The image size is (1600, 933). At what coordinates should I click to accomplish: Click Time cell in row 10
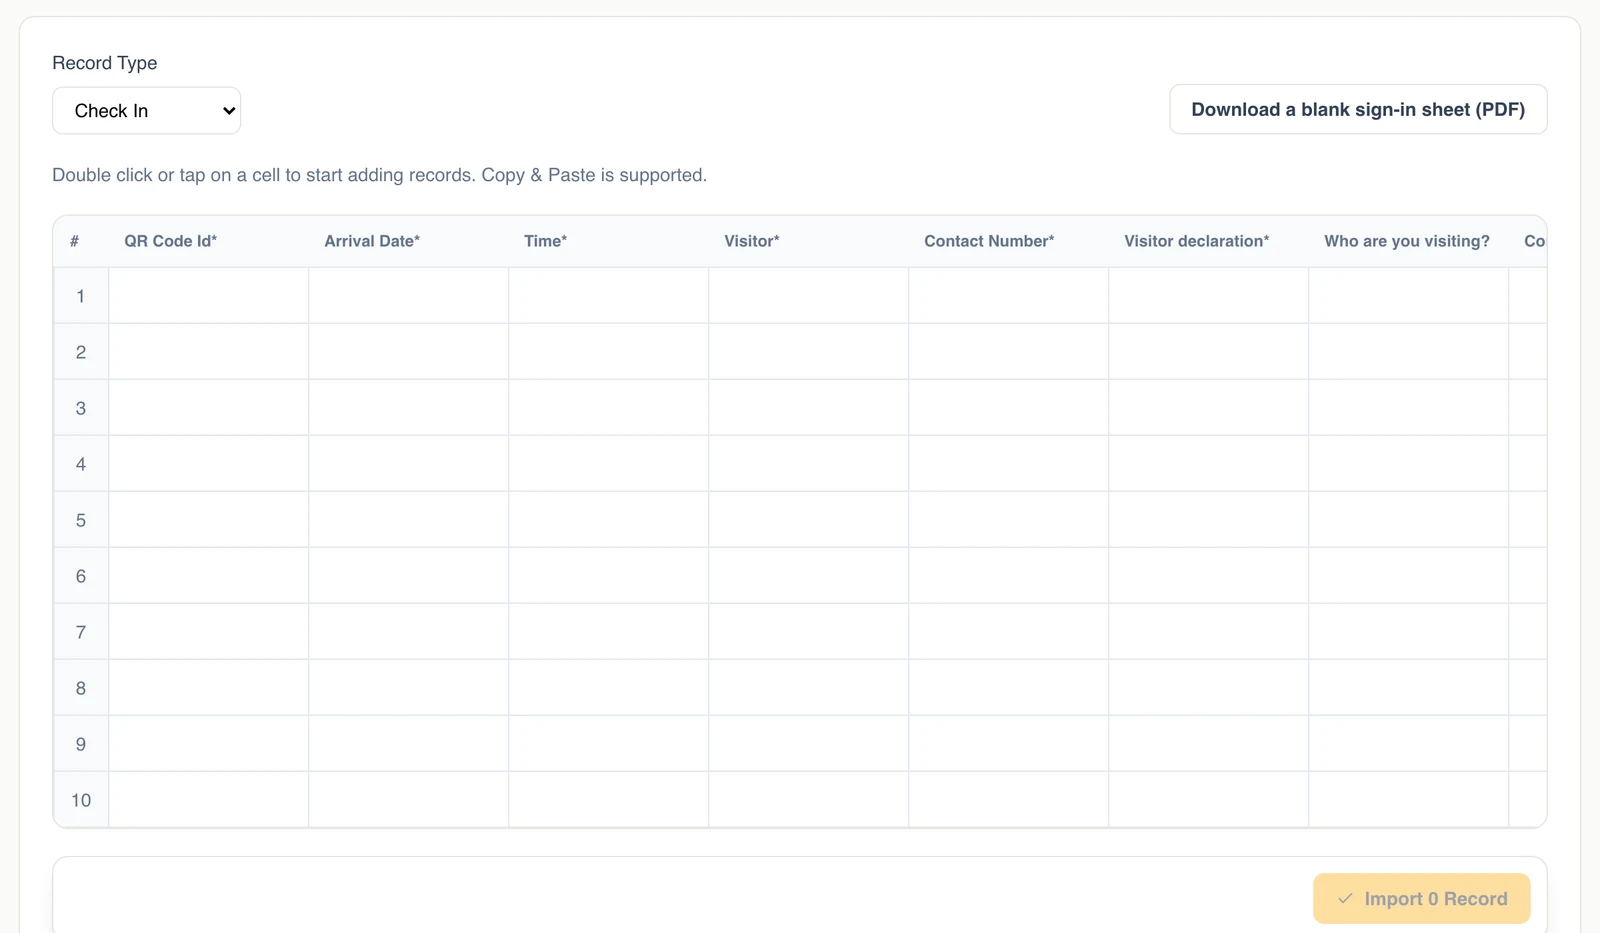pos(609,800)
